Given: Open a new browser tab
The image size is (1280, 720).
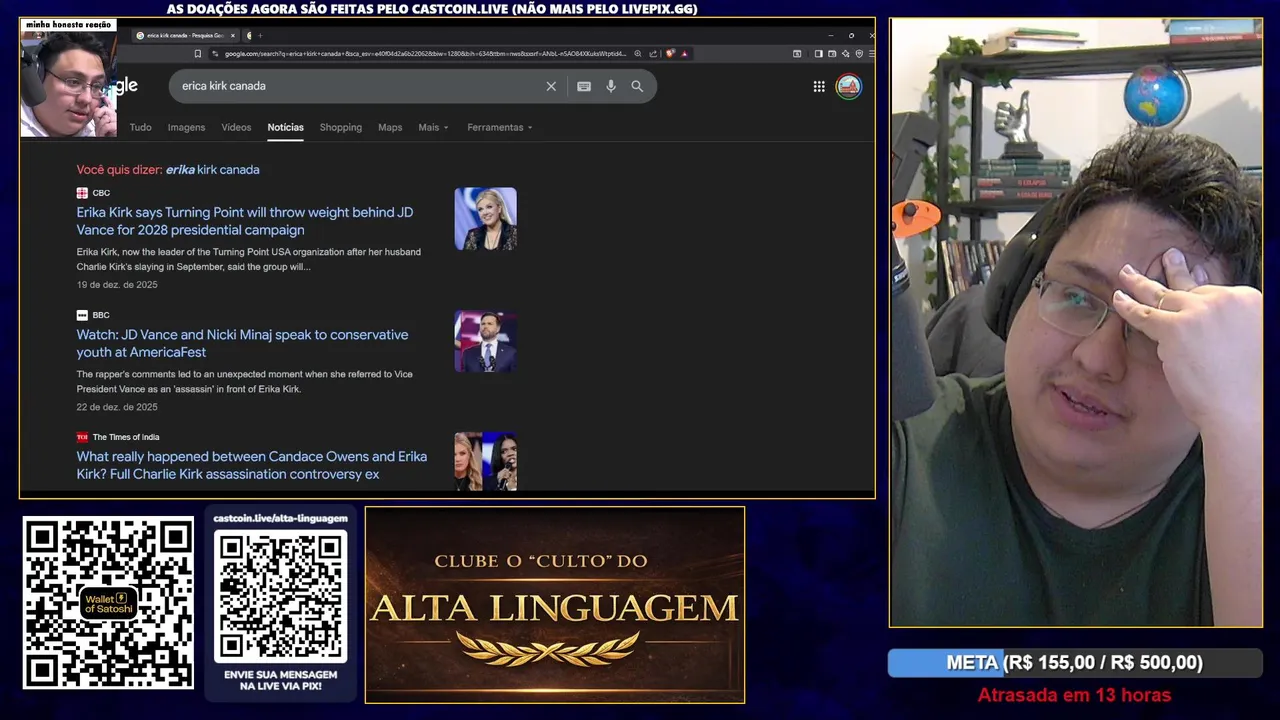Looking at the screenshot, I should pyautogui.click(x=261, y=36).
